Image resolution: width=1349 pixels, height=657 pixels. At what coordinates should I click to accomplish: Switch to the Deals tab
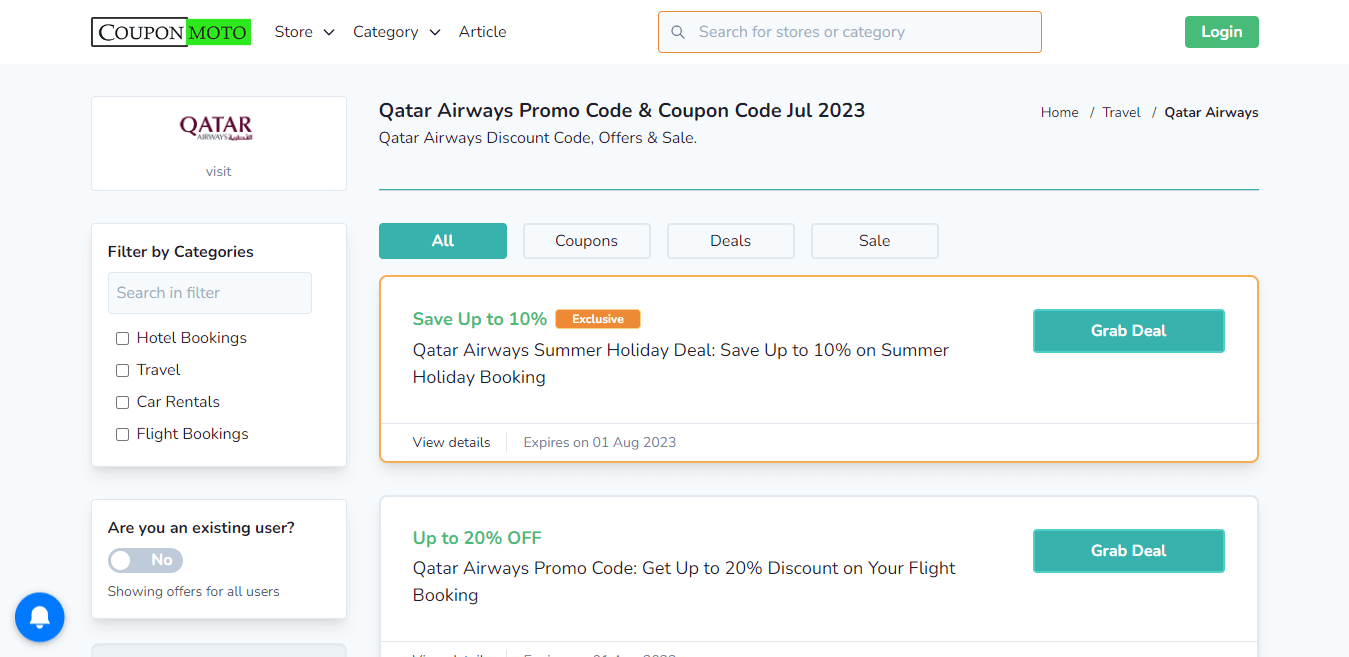(730, 241)
